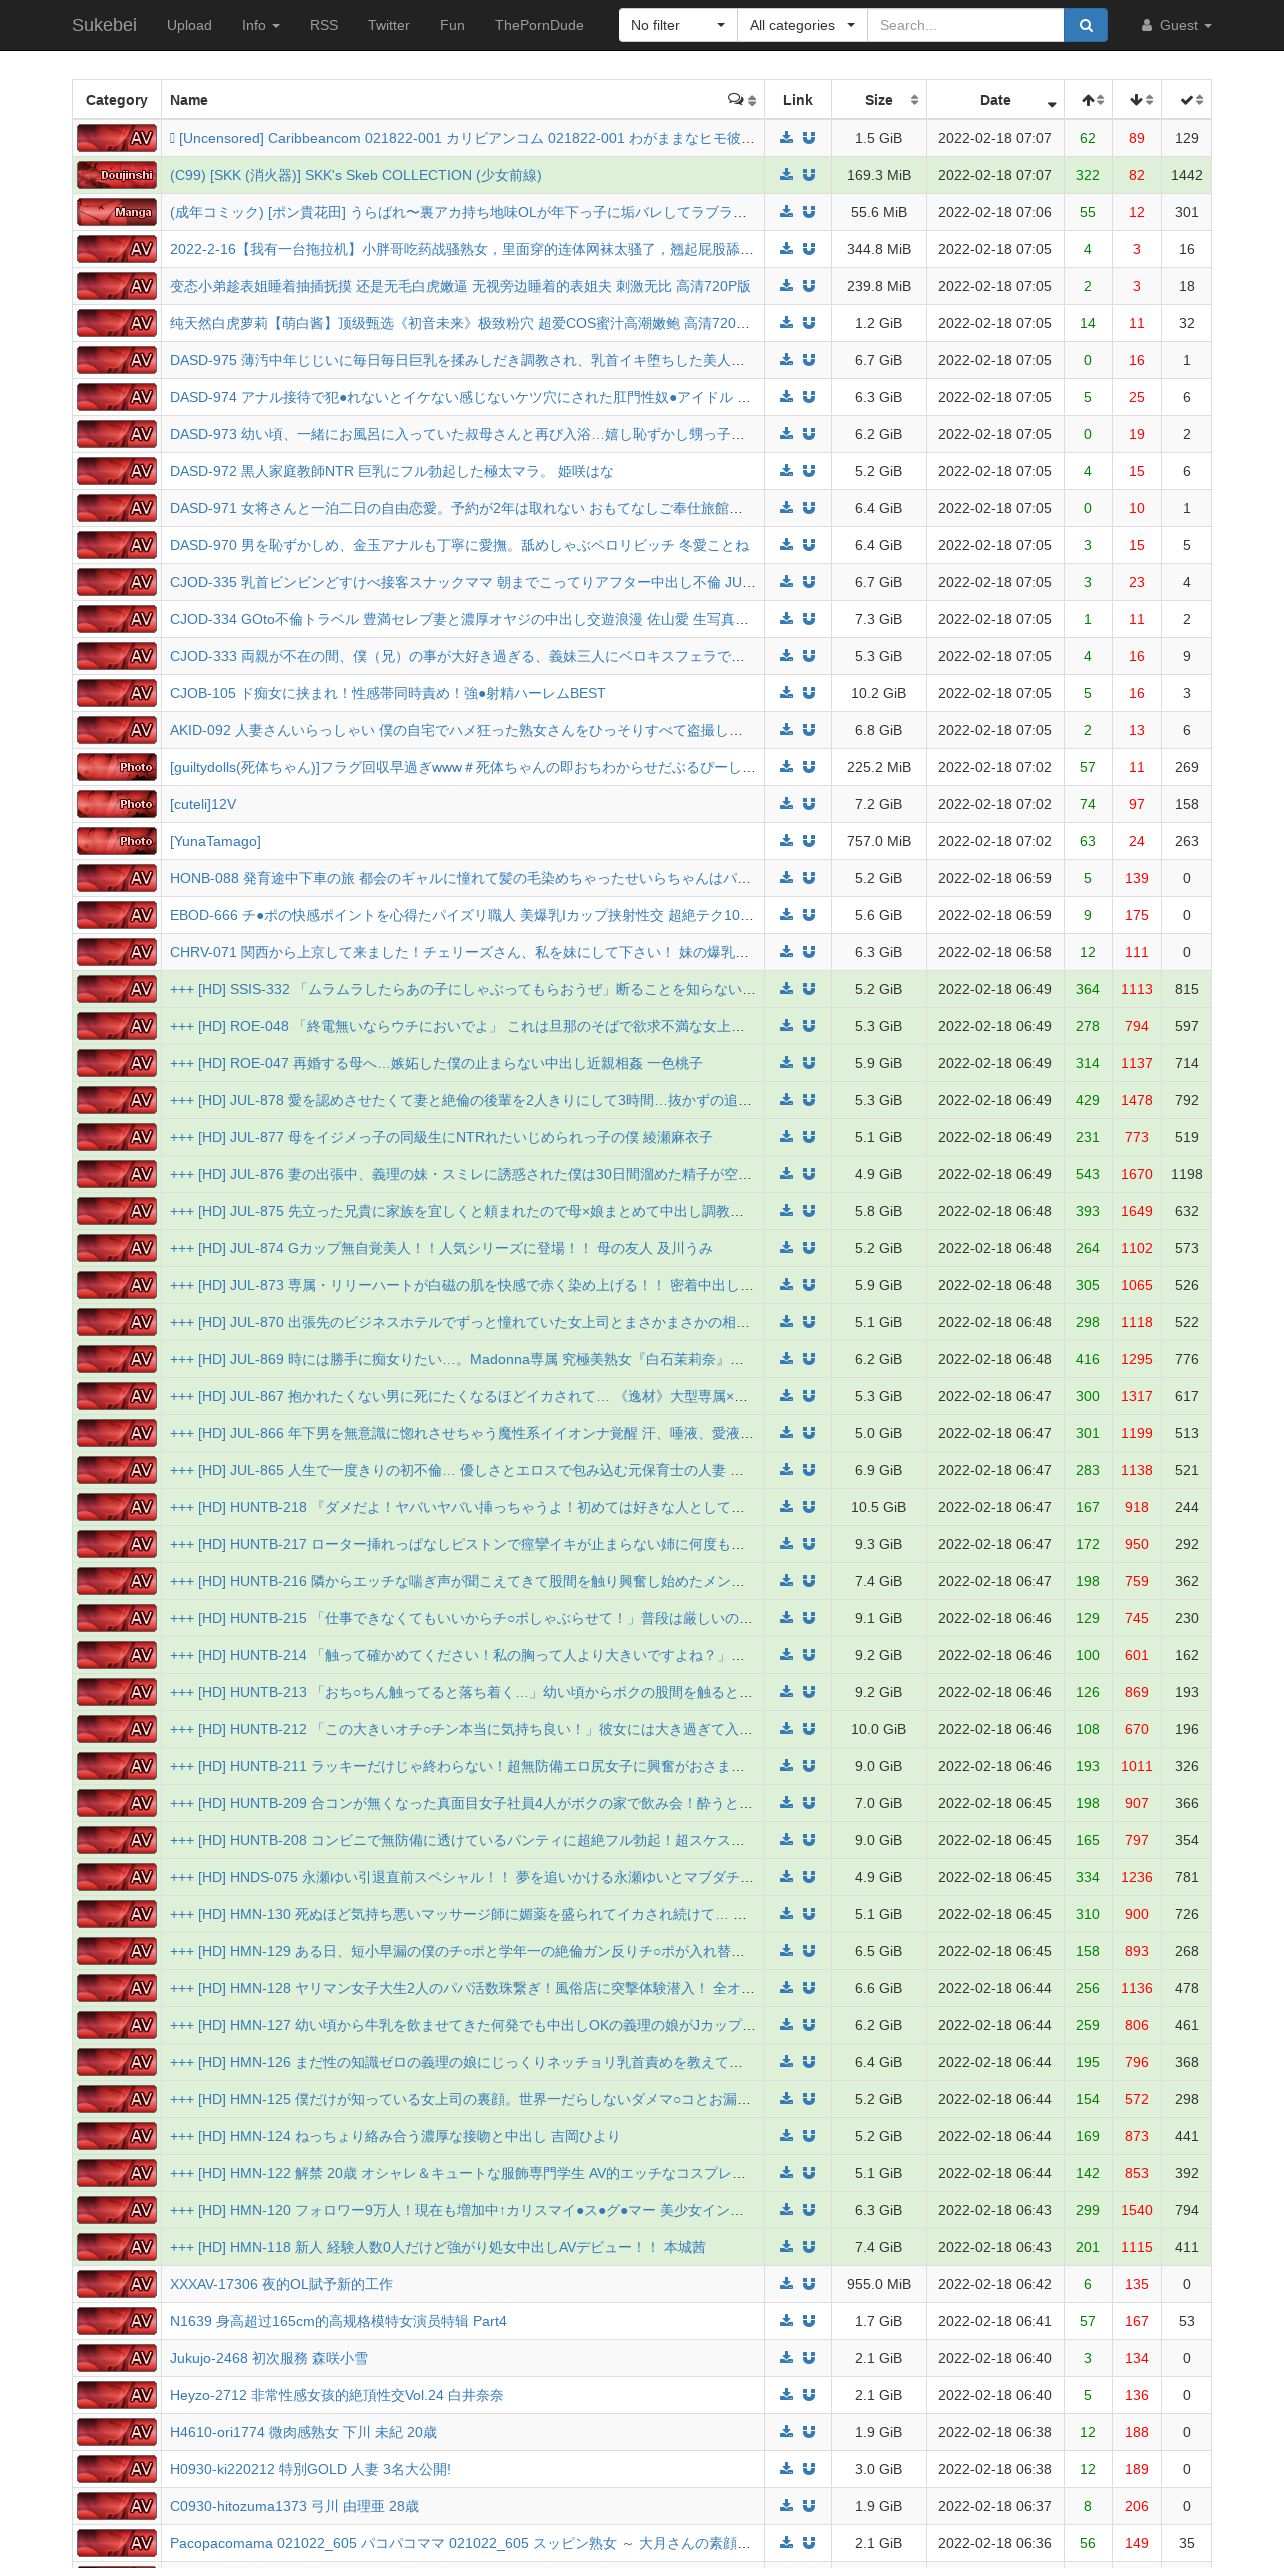Open magnet link for DASD-972 row
This screenshot has width=1284, height=2568.
tap(809, 471)
